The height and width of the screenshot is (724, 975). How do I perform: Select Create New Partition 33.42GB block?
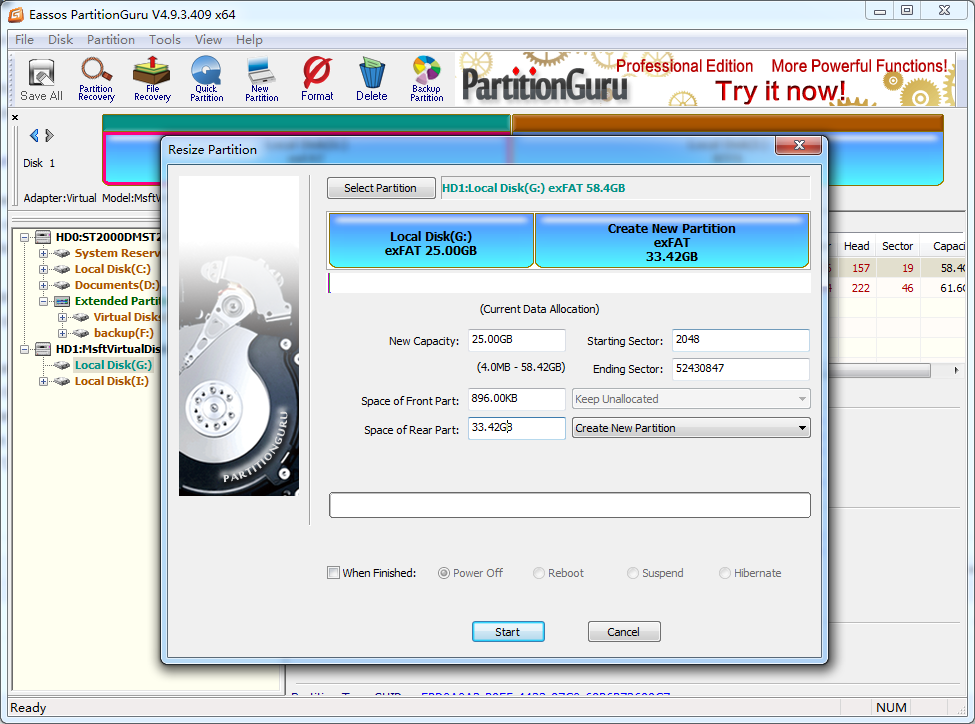click(x=672, y=241)
